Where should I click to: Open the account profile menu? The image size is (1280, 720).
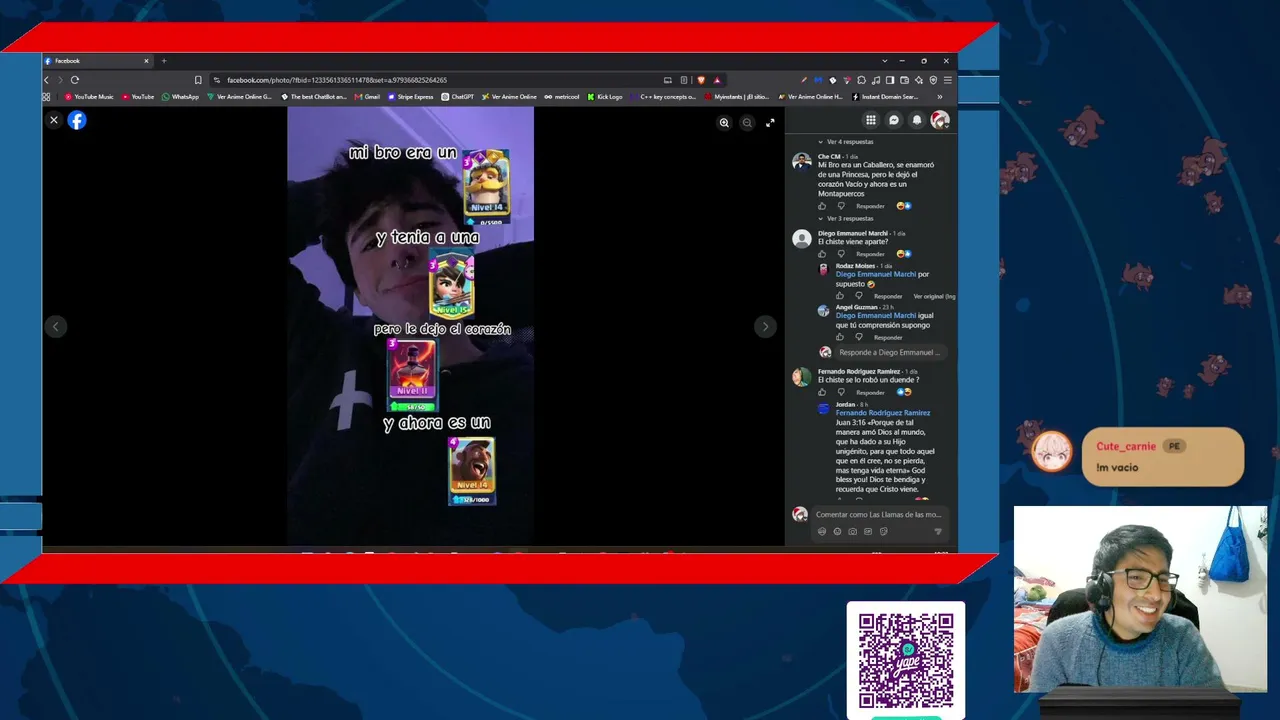pyautogui.click(x=939, y=120)
